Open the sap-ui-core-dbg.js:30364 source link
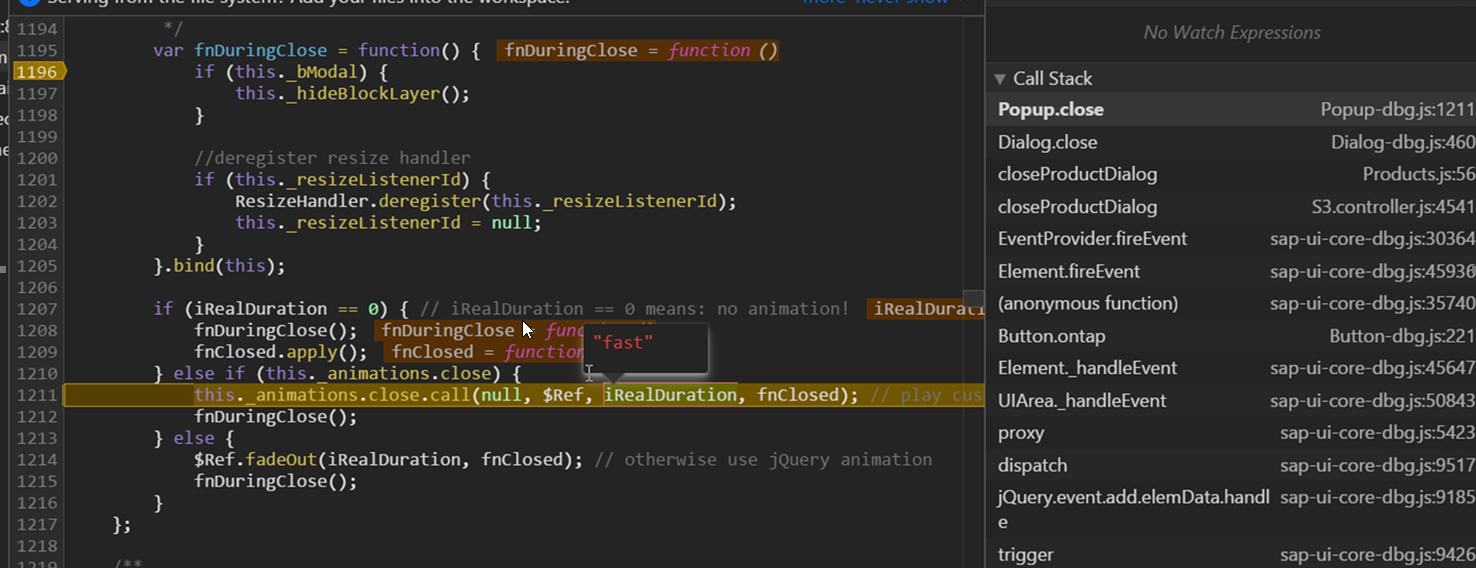This screenshot has height=568, width=1476. 1372,239
